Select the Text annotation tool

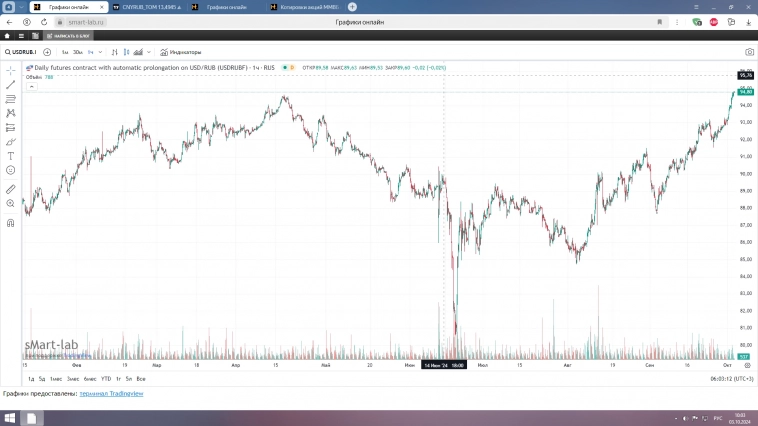click(x=11, y=156)
